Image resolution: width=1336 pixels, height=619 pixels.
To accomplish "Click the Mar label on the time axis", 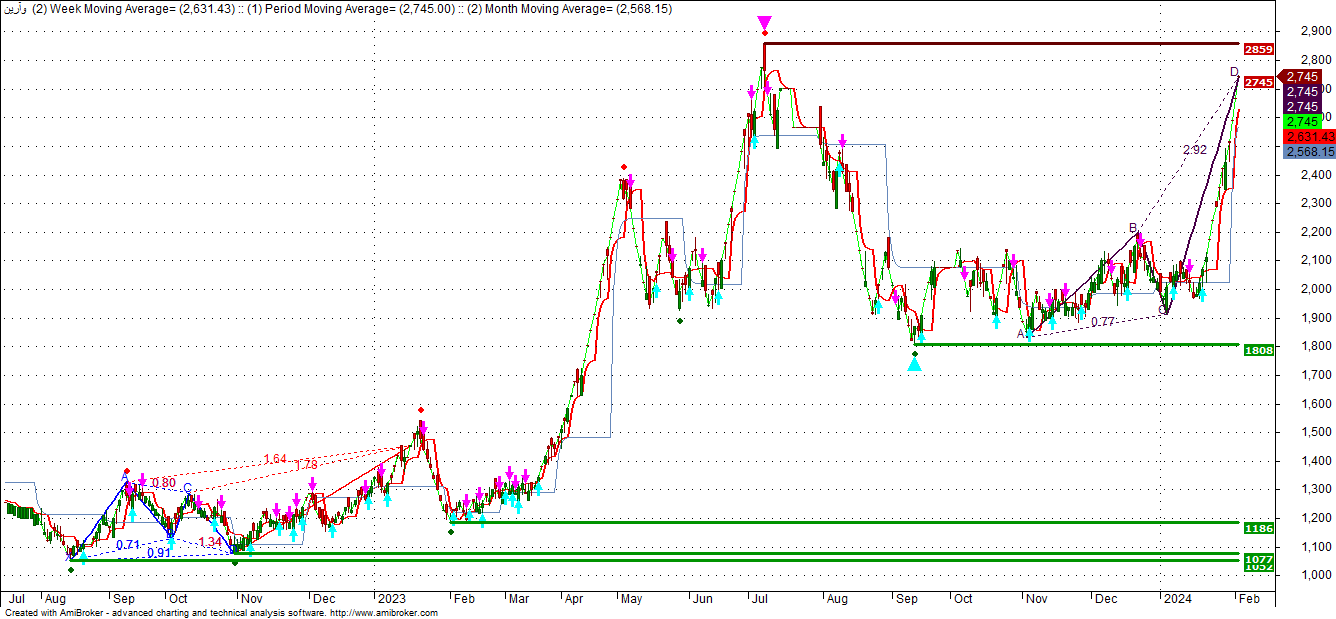I will coord(520,599).
